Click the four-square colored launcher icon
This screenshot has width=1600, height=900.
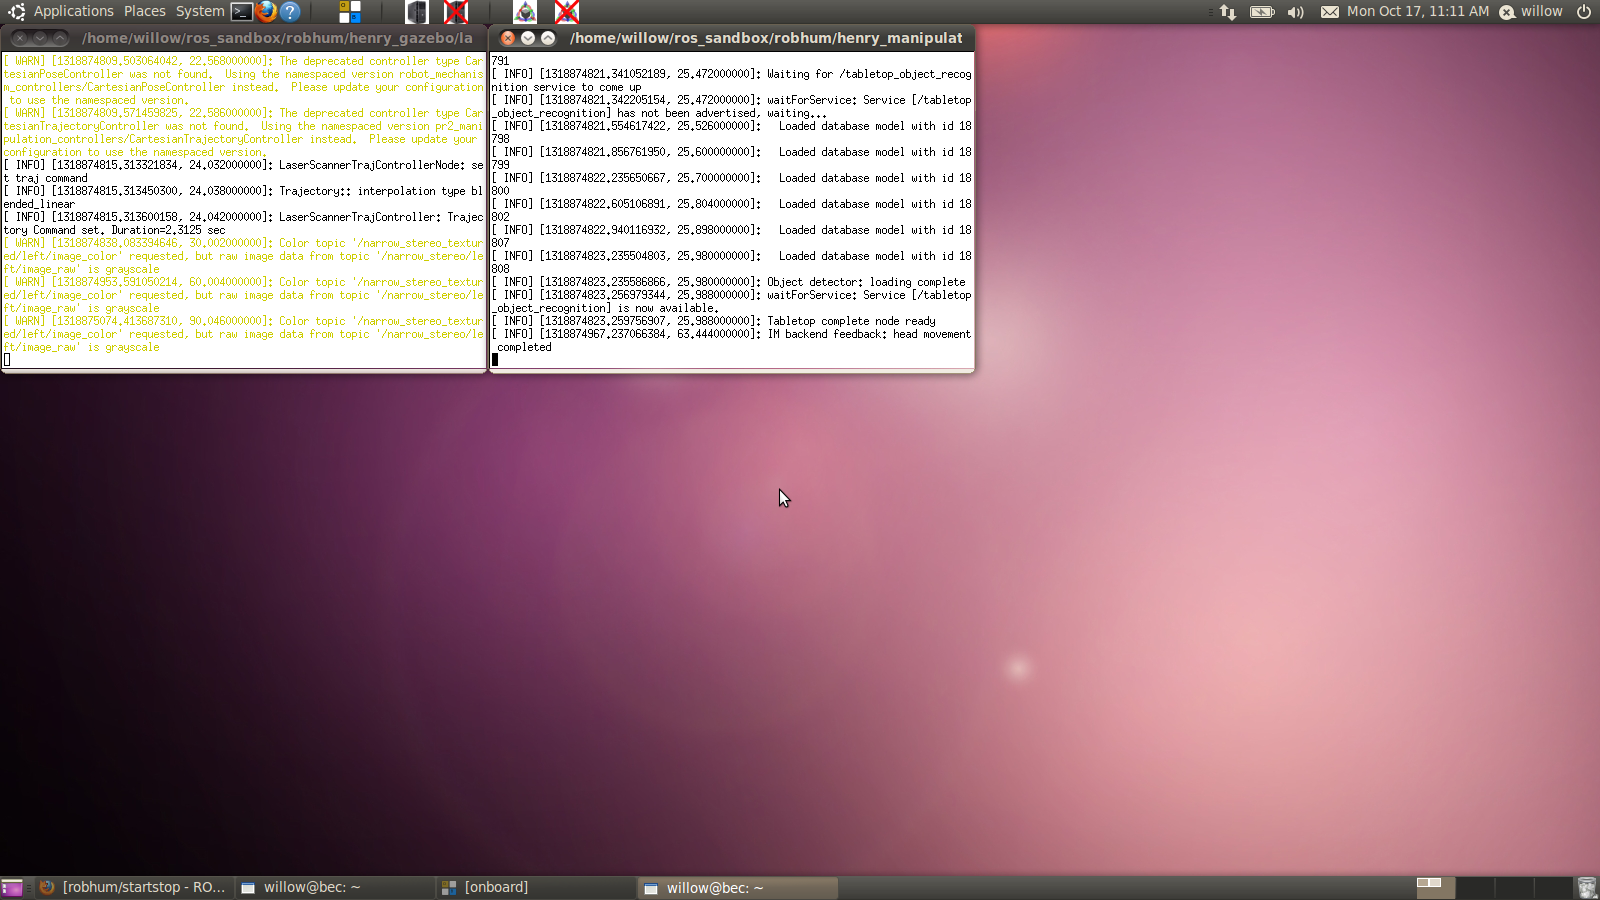[349, 12]
